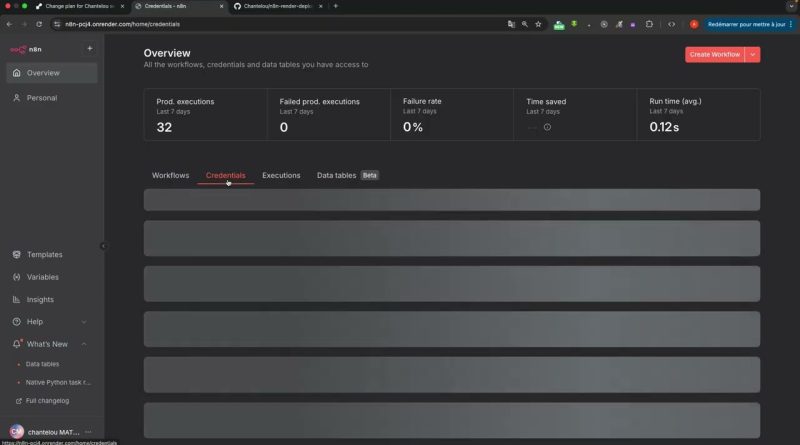Open the dropdown arrow beside Create Workflow

tap(753, 54)
